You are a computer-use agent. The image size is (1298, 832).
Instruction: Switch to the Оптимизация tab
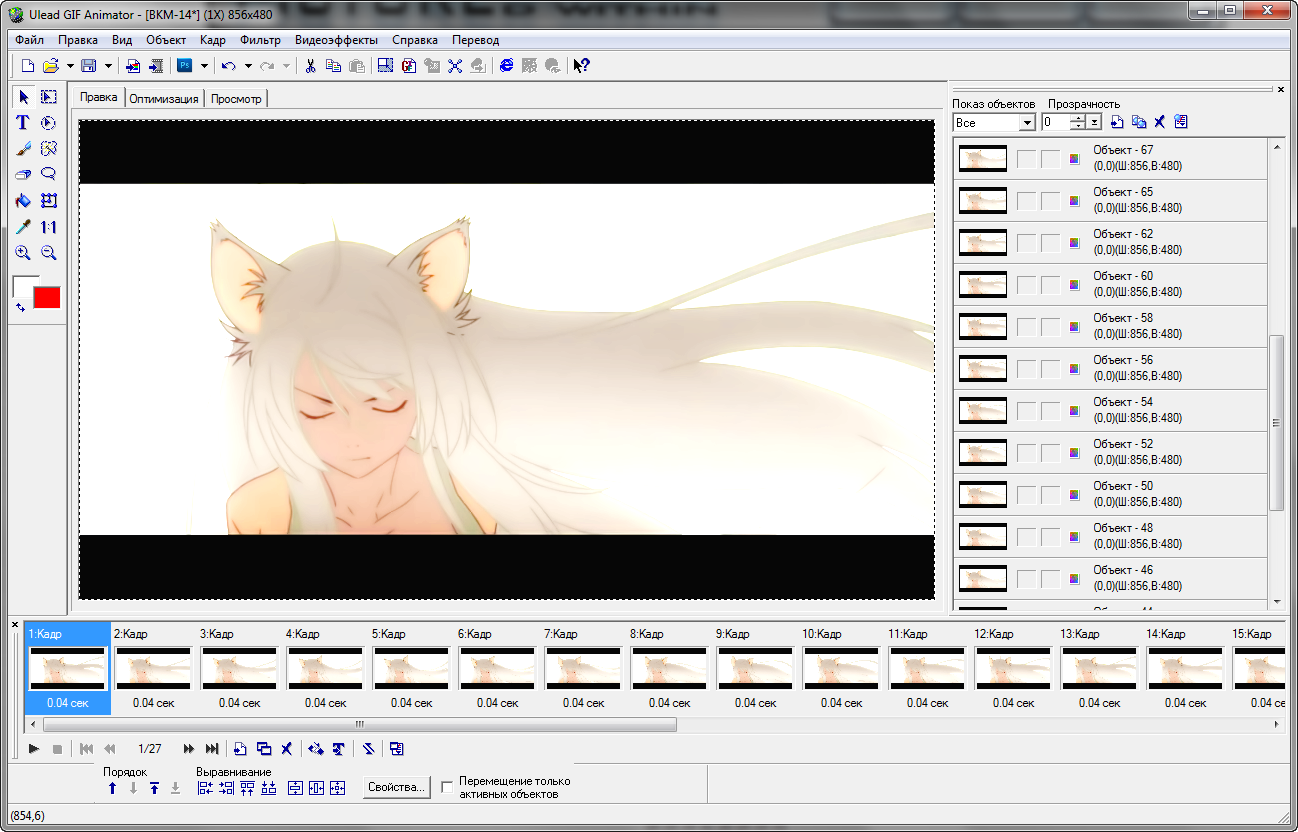[x=164, y=99]
